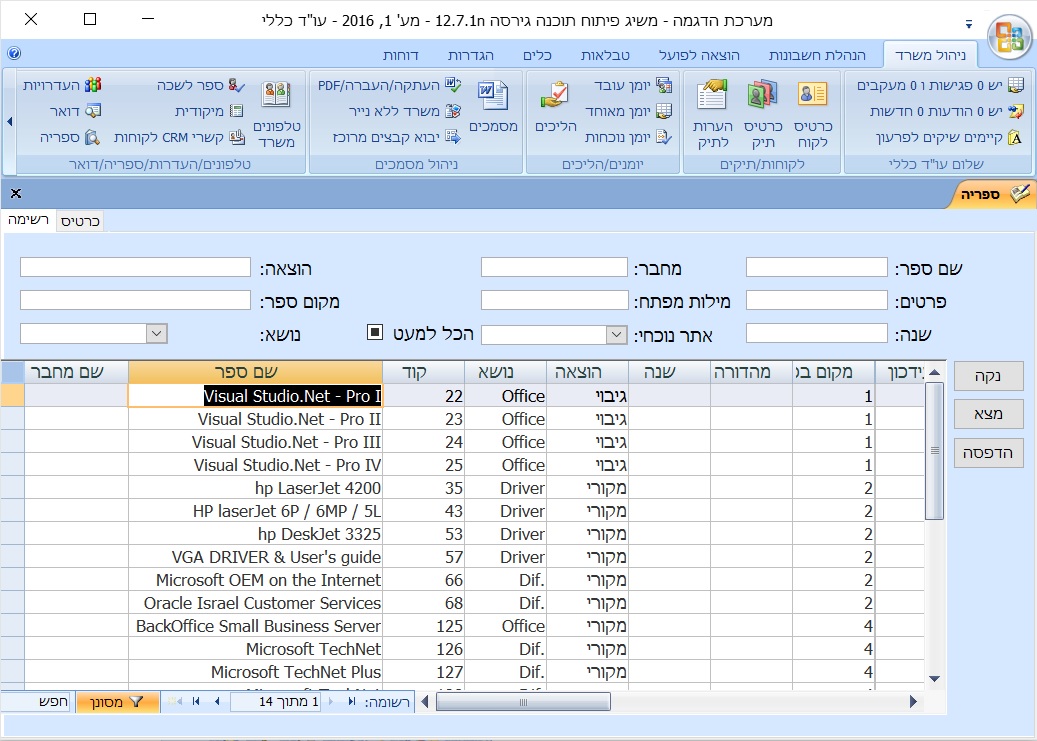Image resolution: width=1037 pixels, height=741 pixels.
Task: Click the ספר לשכה bar directory icon
Action: [x=237, y=85]
